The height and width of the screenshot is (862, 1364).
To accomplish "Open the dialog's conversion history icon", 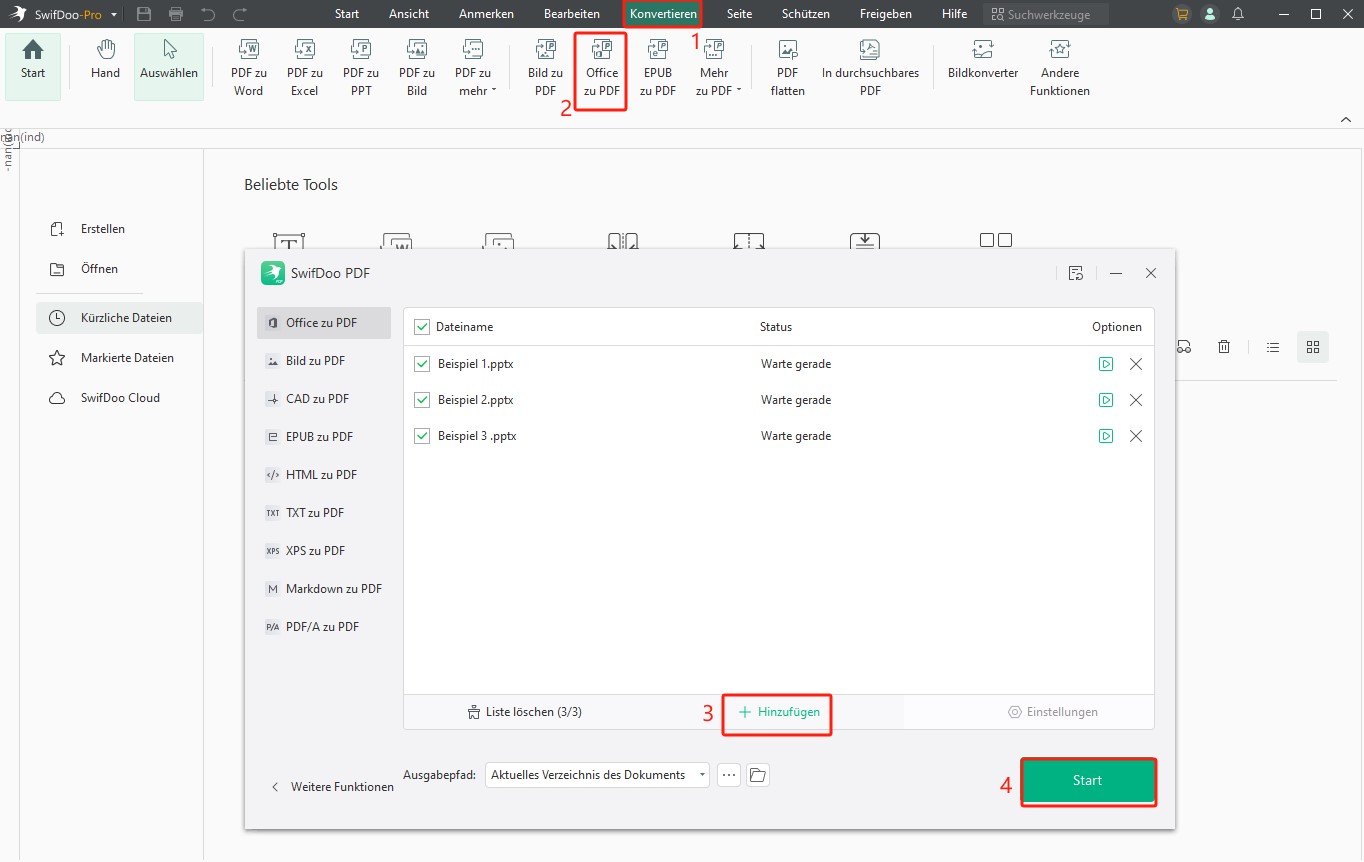I will [1076, 273].
